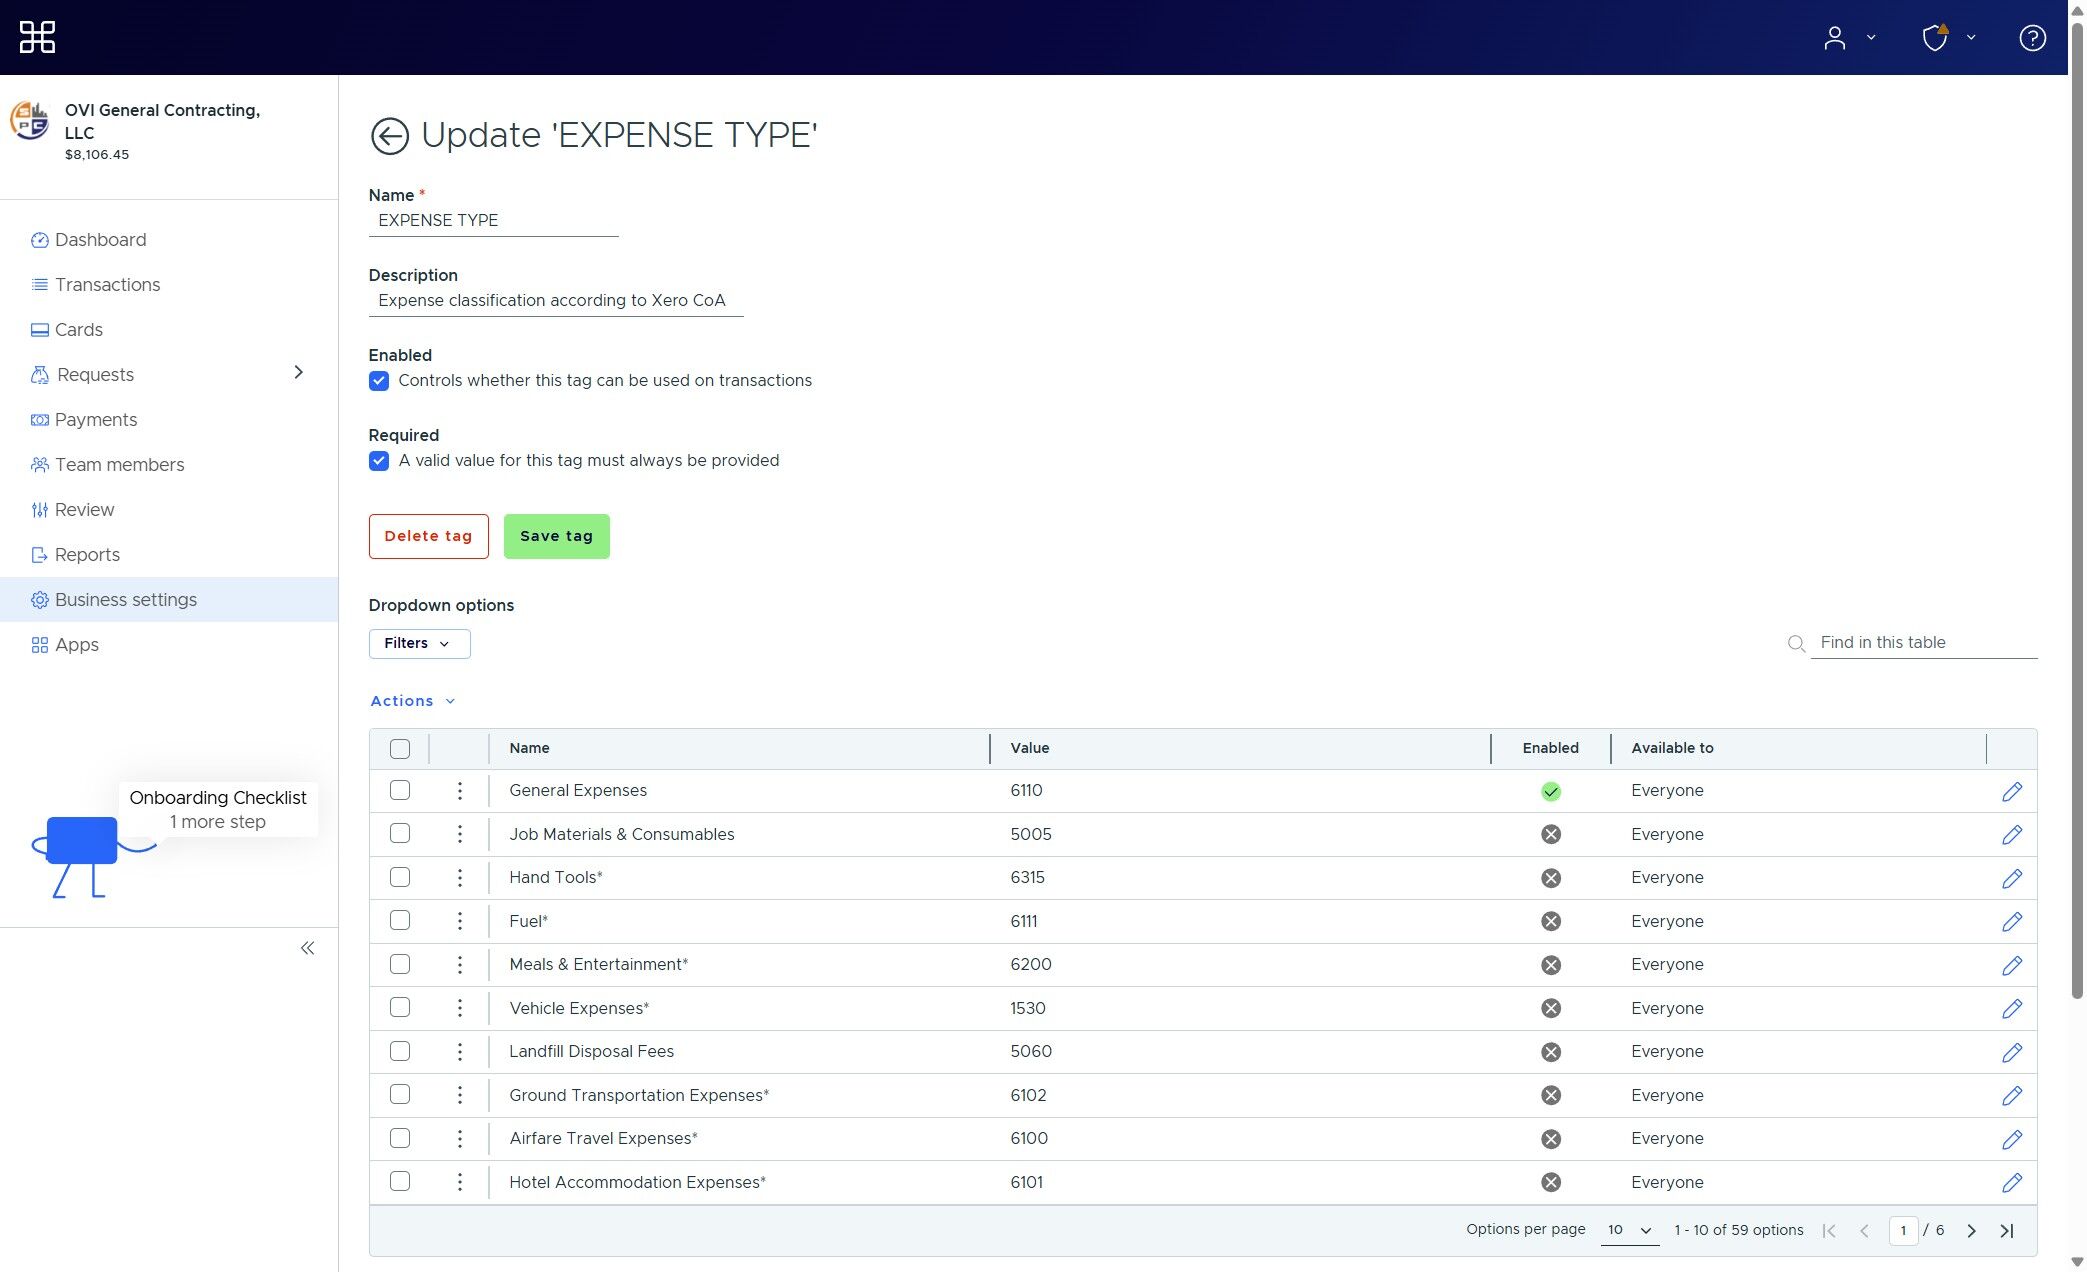
Task: Click the magnifier icon next to Find in this table
Action: 1796,644
